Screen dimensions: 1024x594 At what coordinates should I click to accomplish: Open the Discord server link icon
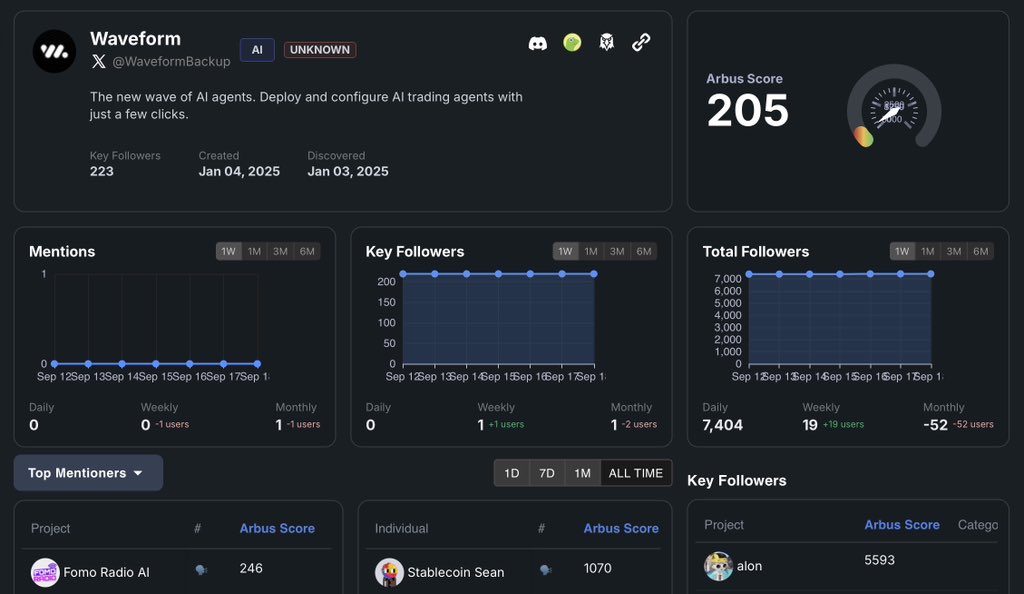tap(538, 42)
